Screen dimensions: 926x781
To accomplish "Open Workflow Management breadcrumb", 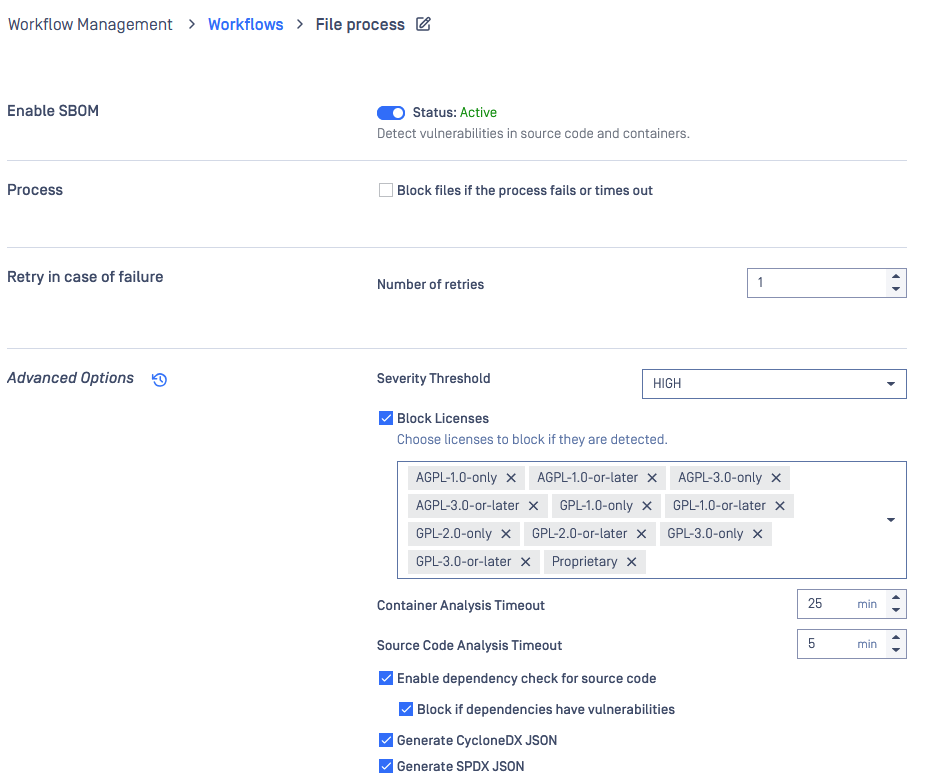I will pos(90,24).
